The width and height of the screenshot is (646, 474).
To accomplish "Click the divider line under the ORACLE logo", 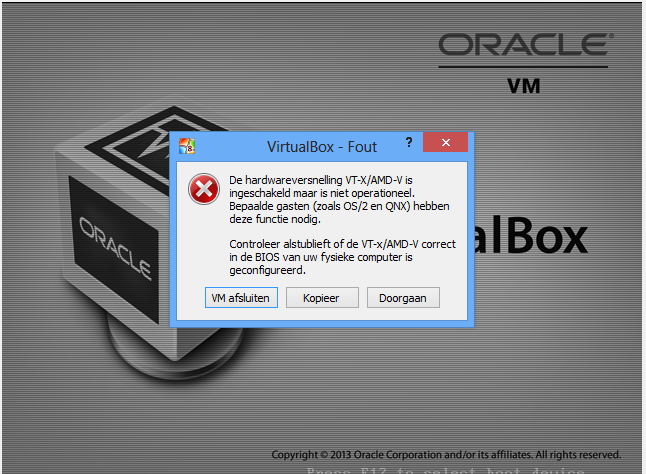I will tap(523, 66).
